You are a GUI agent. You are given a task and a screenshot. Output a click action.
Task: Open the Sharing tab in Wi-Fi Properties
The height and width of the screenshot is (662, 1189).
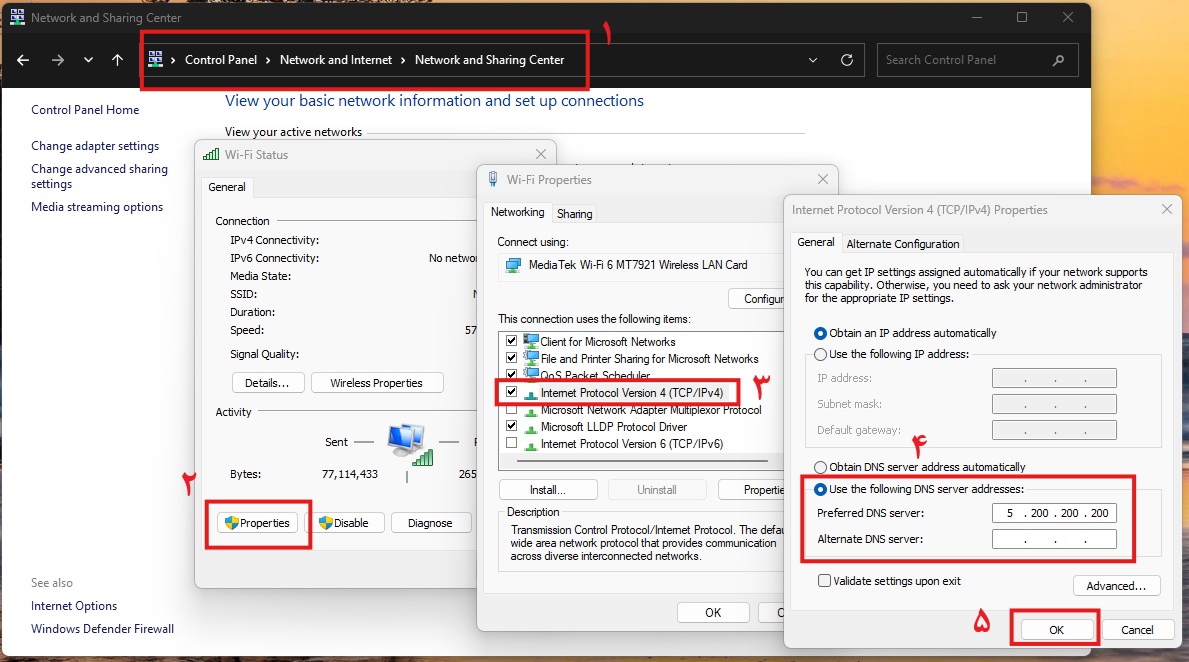pyautogui.click(x=574, y=214)
